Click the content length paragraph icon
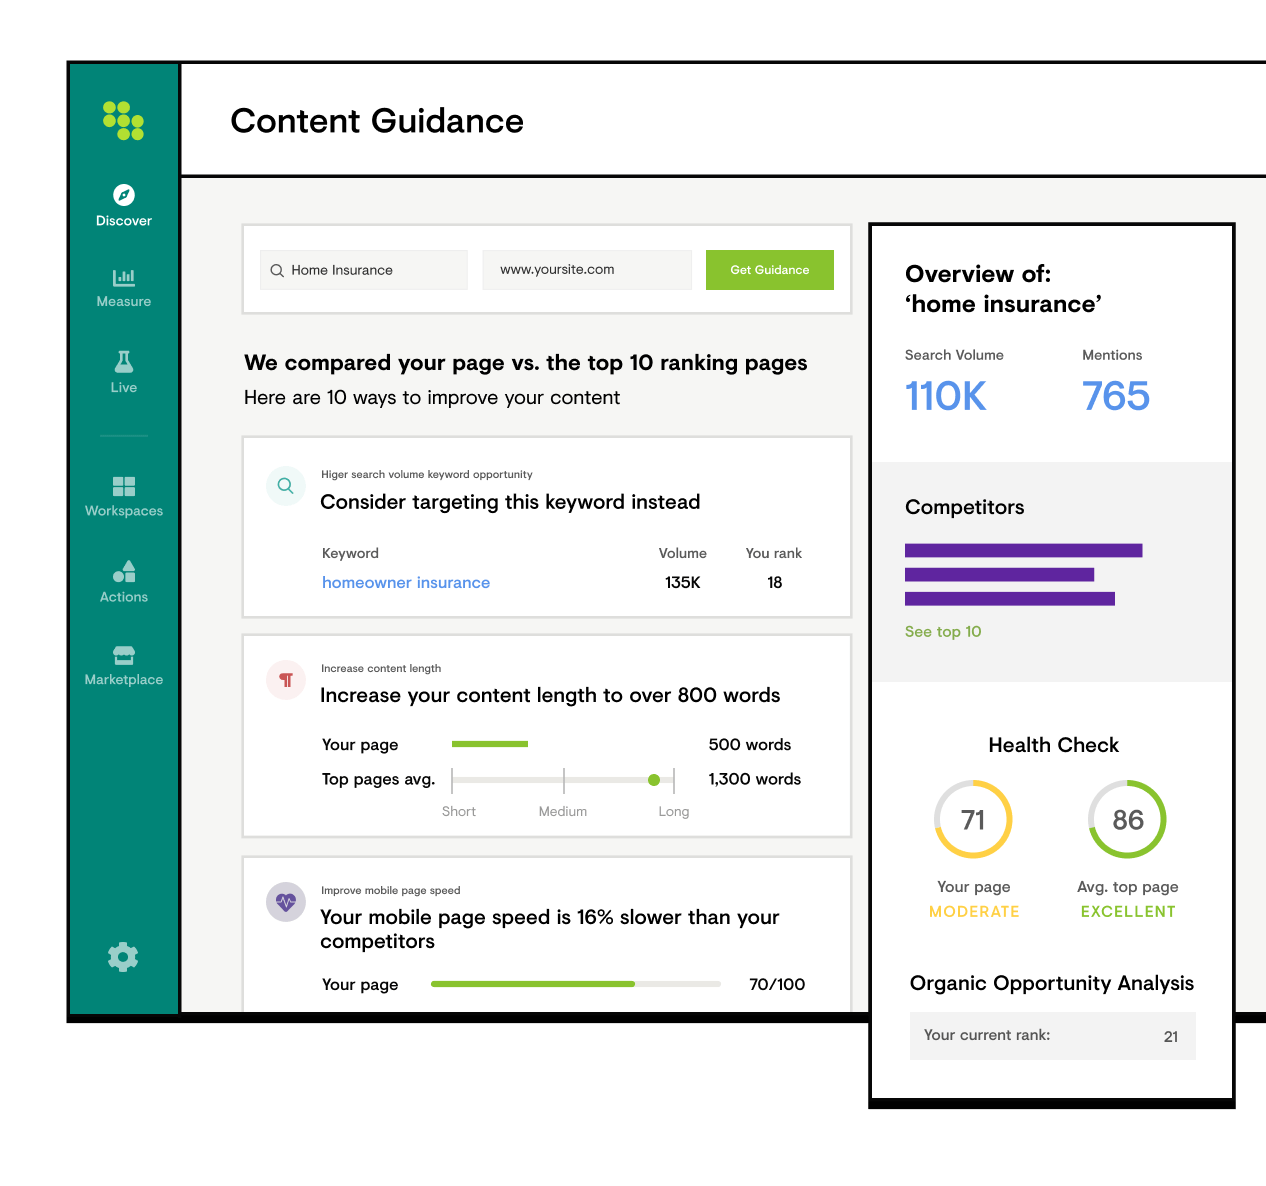Image resolution: width=1266 pixels, height=1186 pixels. click(286, 680)
